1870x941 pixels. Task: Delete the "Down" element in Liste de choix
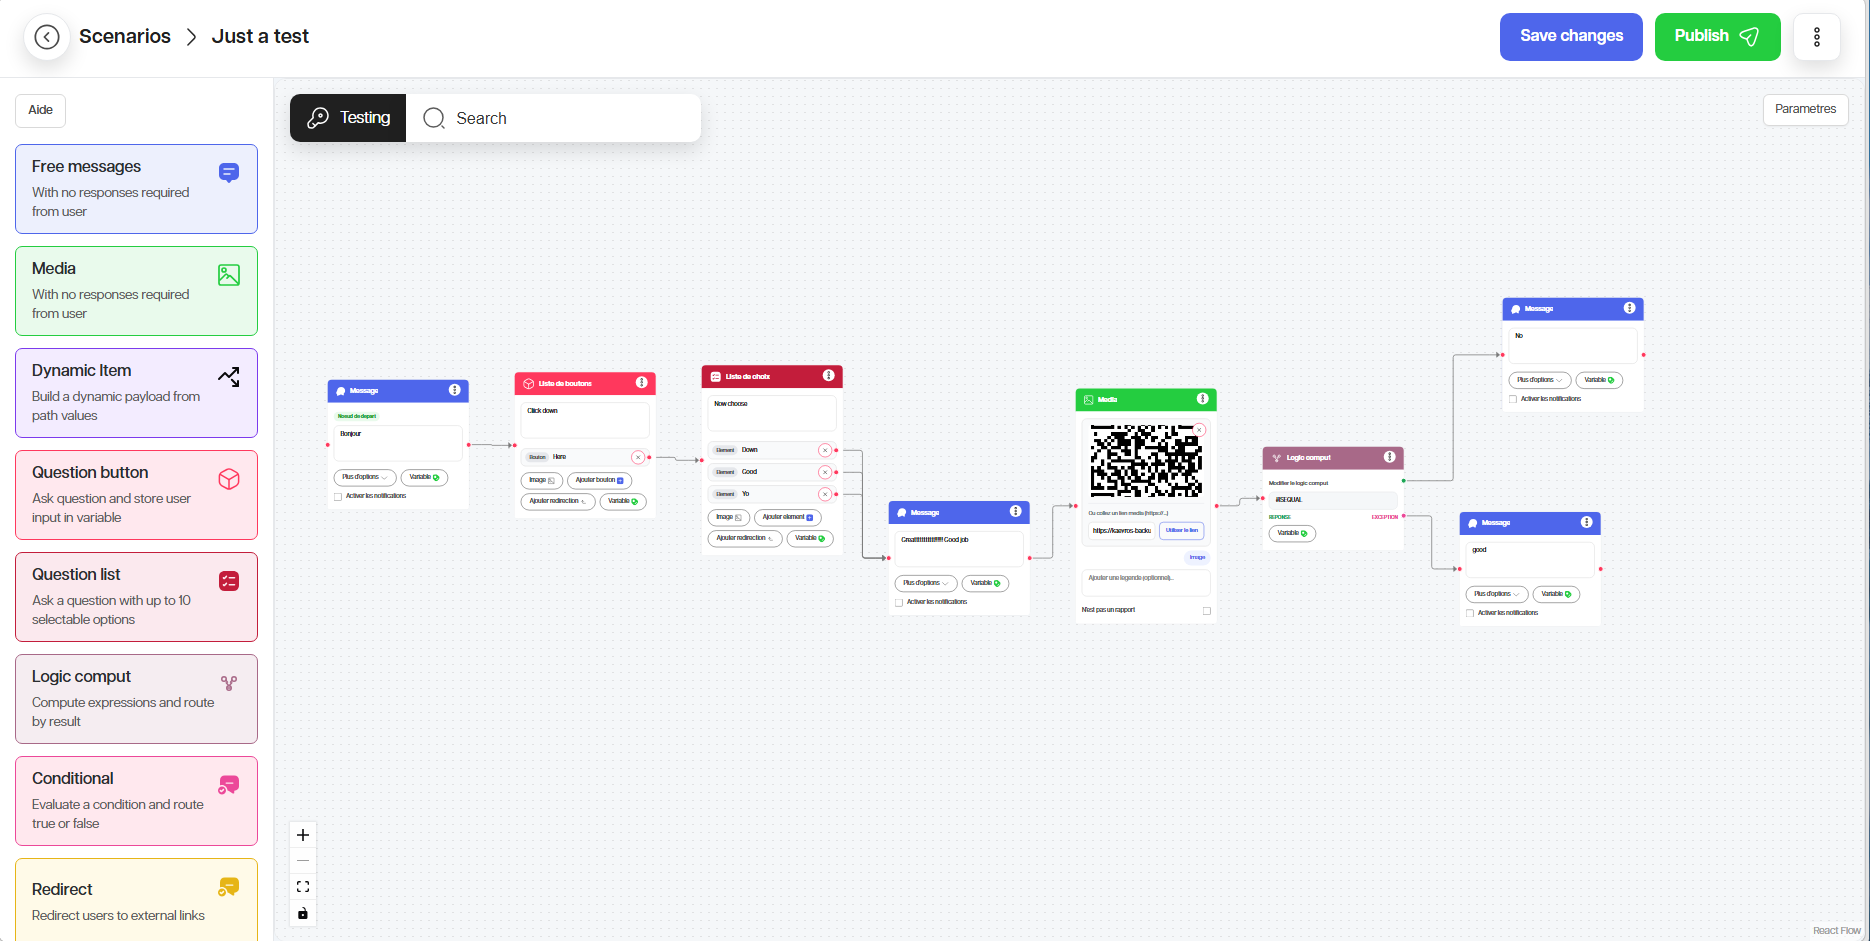(825, 450)
